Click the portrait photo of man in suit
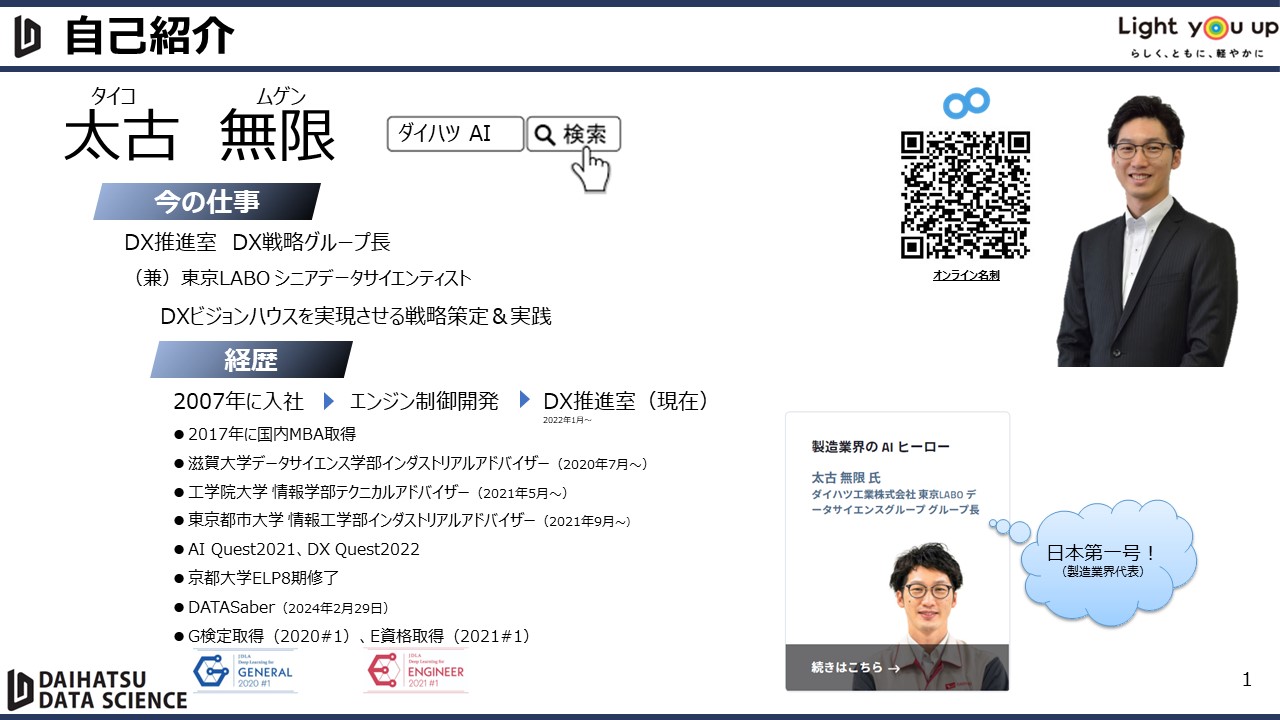 [1147, 231]
